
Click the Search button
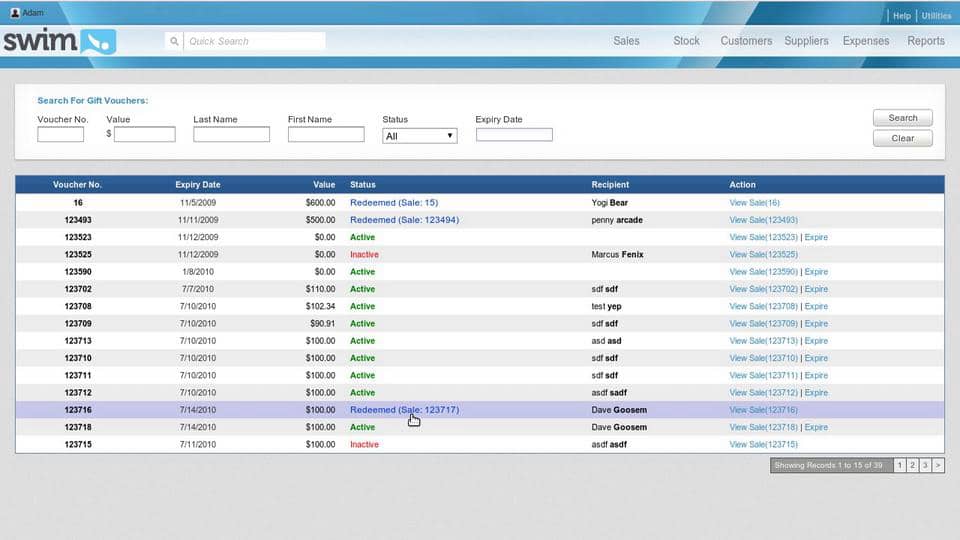[x=903, y=118]
